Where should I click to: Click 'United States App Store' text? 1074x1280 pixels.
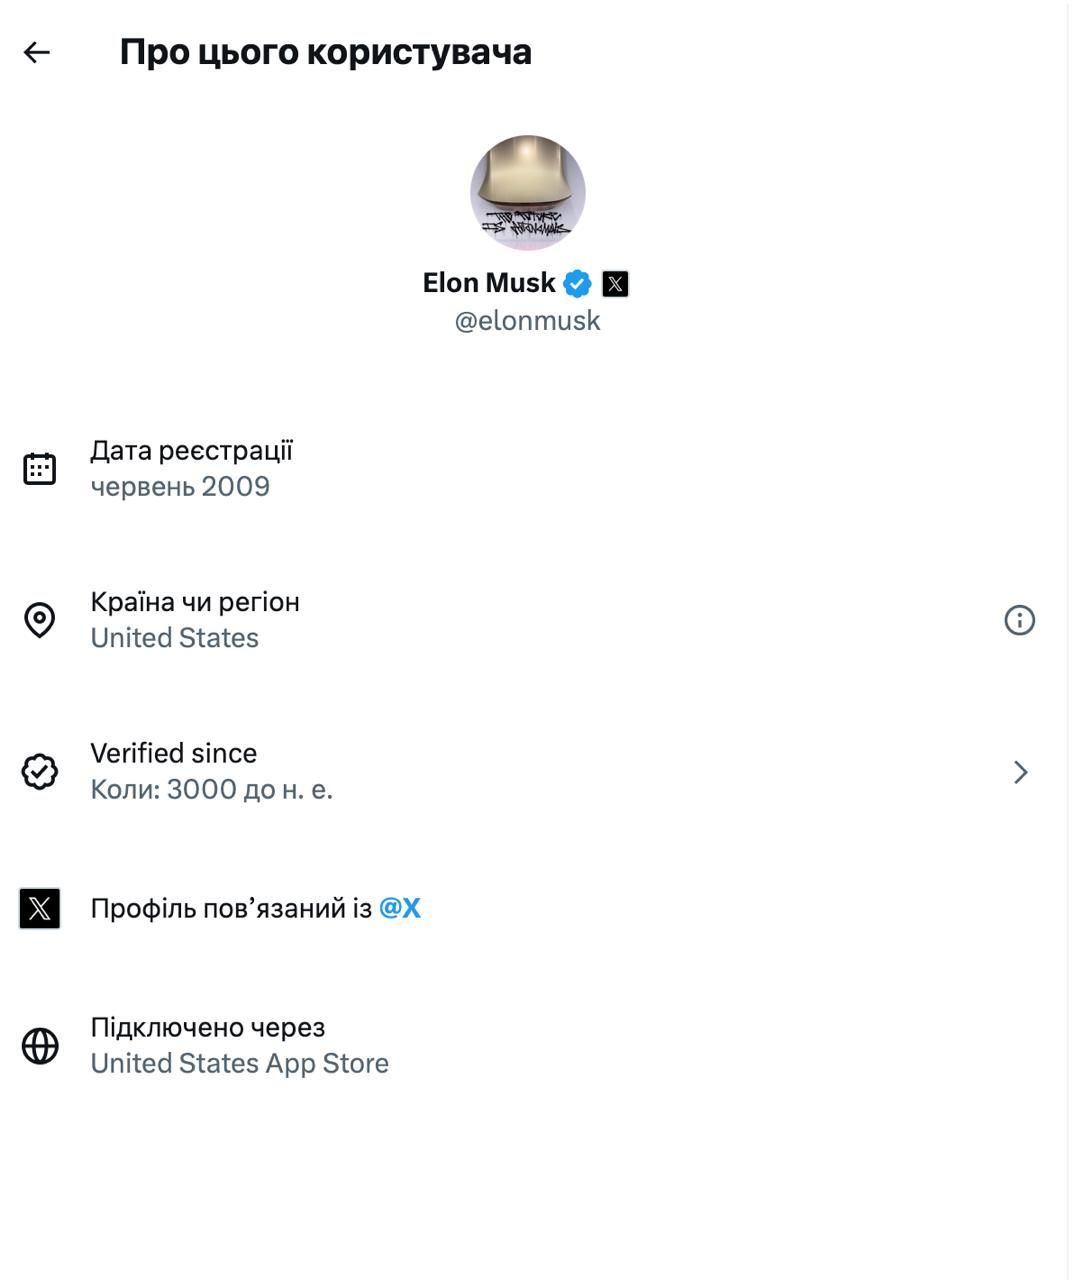coord(240,1064)
